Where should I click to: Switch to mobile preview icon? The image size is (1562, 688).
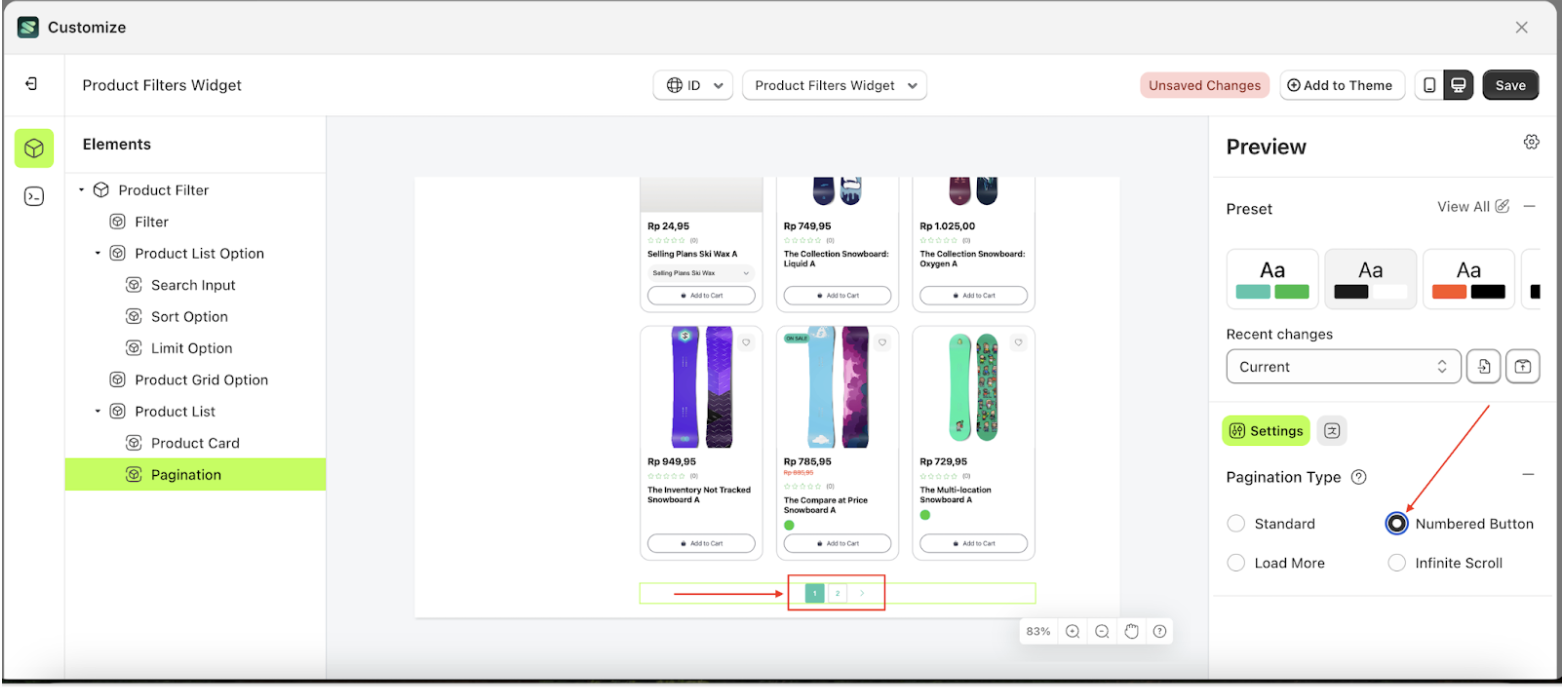point(1429,85)
